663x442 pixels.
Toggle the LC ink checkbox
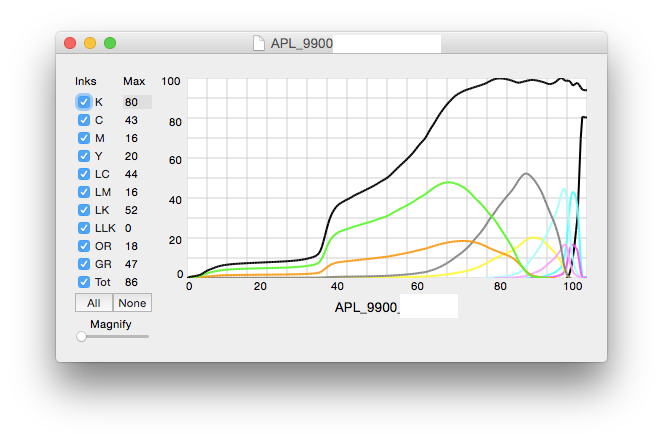[84, 174]
